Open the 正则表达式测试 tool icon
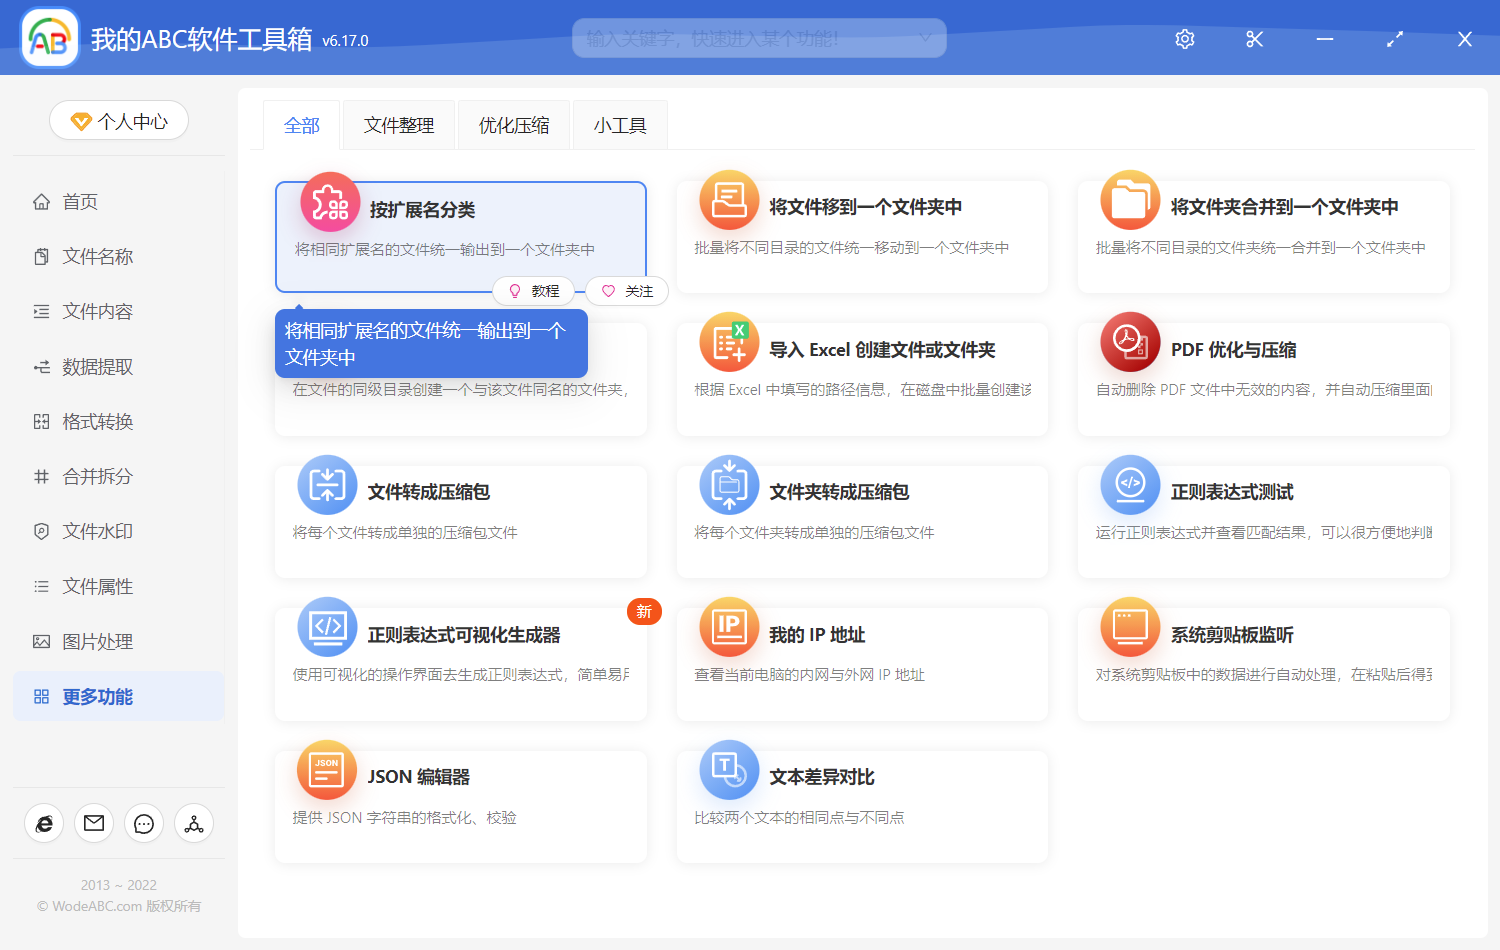1500x950 pixels. 1129,485
